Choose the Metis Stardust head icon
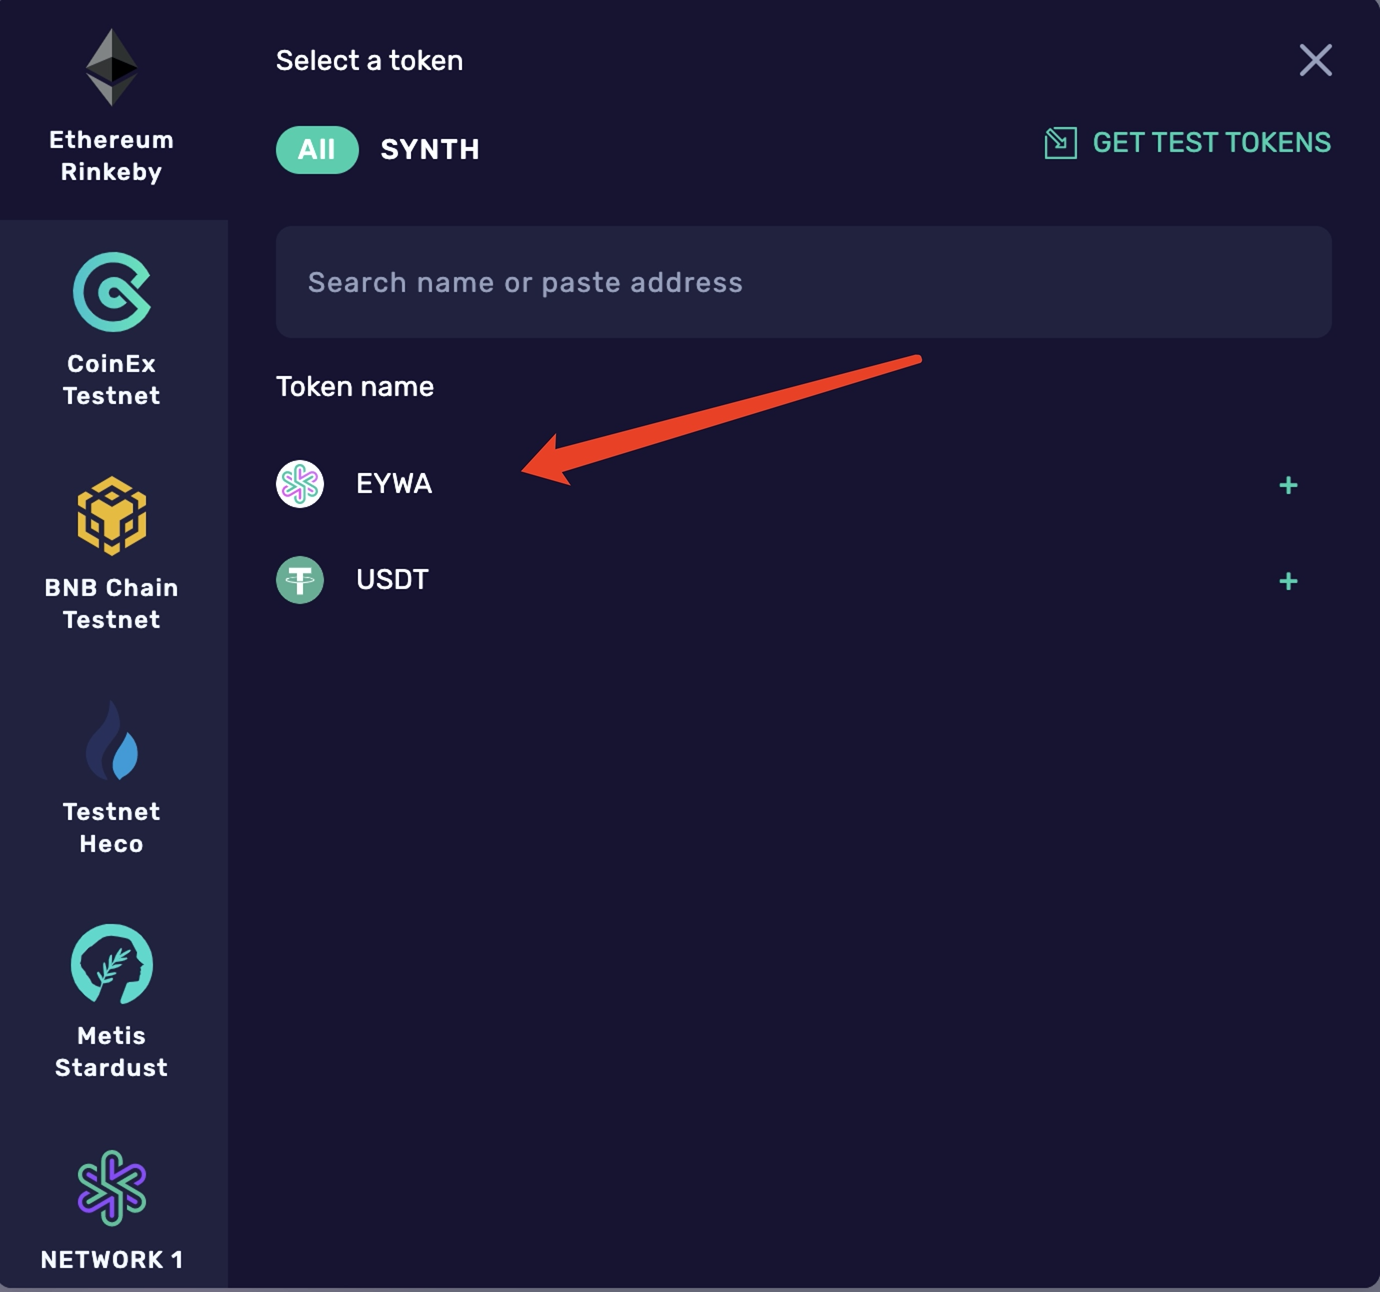 (111, 964)
